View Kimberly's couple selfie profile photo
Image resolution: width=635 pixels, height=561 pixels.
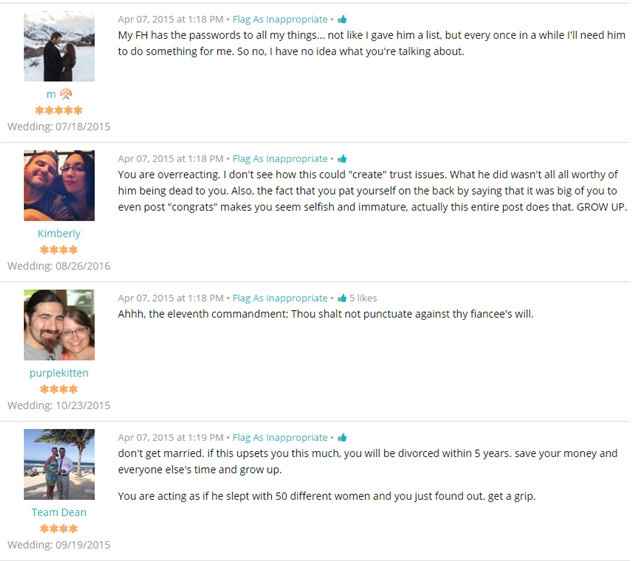59,186
